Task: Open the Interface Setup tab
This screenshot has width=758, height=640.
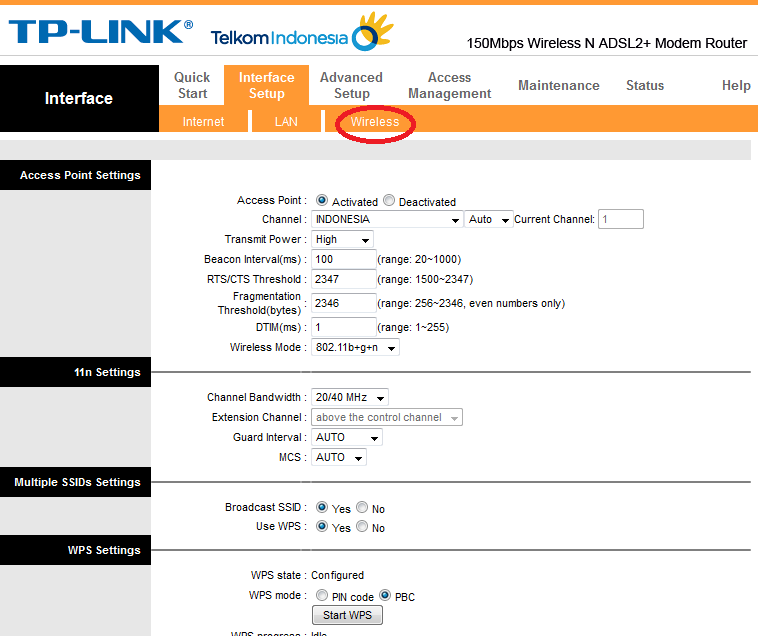Action: [x=266, y=85]
